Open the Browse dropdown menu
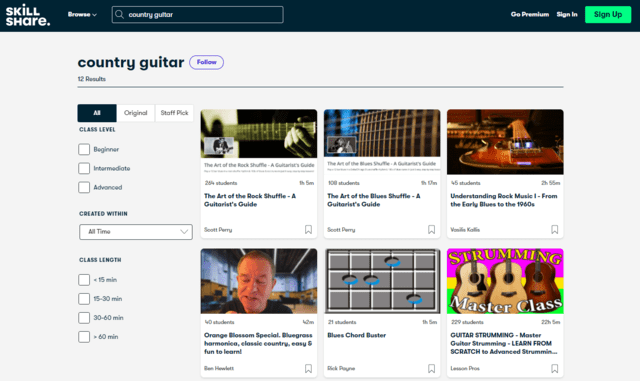The height and width of the screenshot is (381, 640). [x=82, y=15]
